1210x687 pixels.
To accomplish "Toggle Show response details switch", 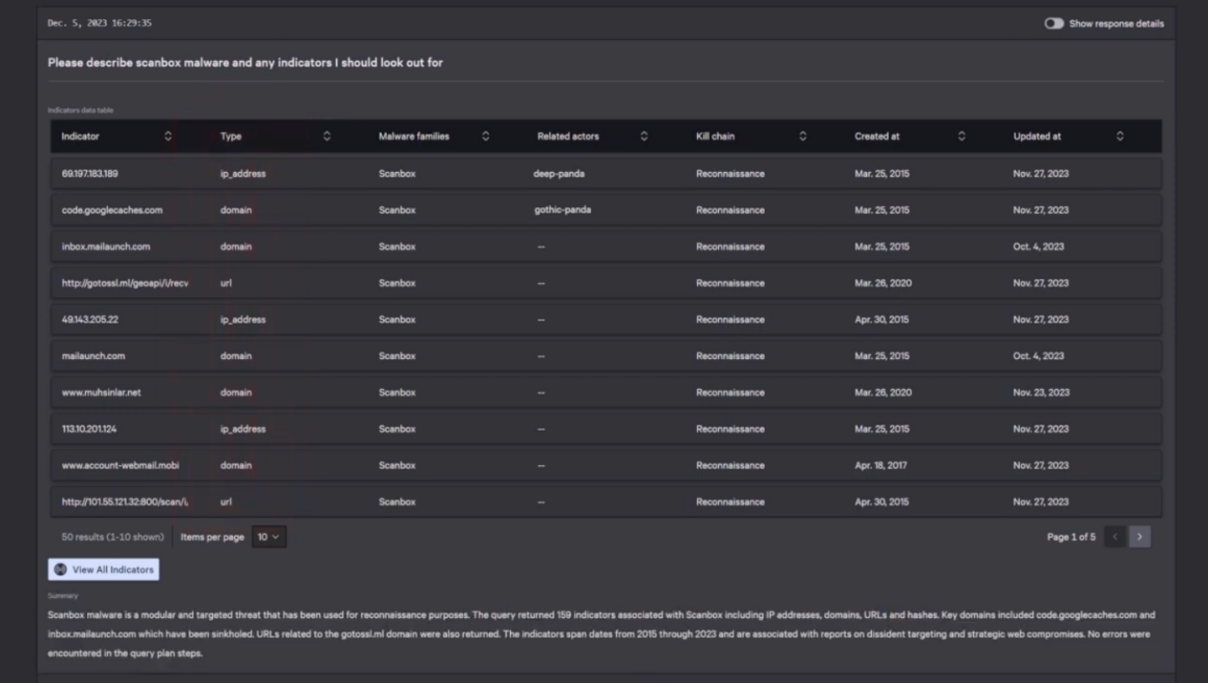I will (1054, 23).
